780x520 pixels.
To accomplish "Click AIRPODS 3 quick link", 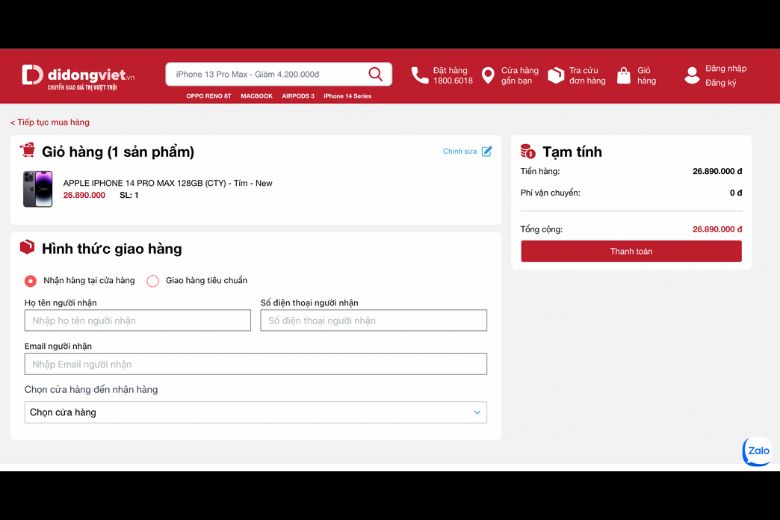I will 298,96.
